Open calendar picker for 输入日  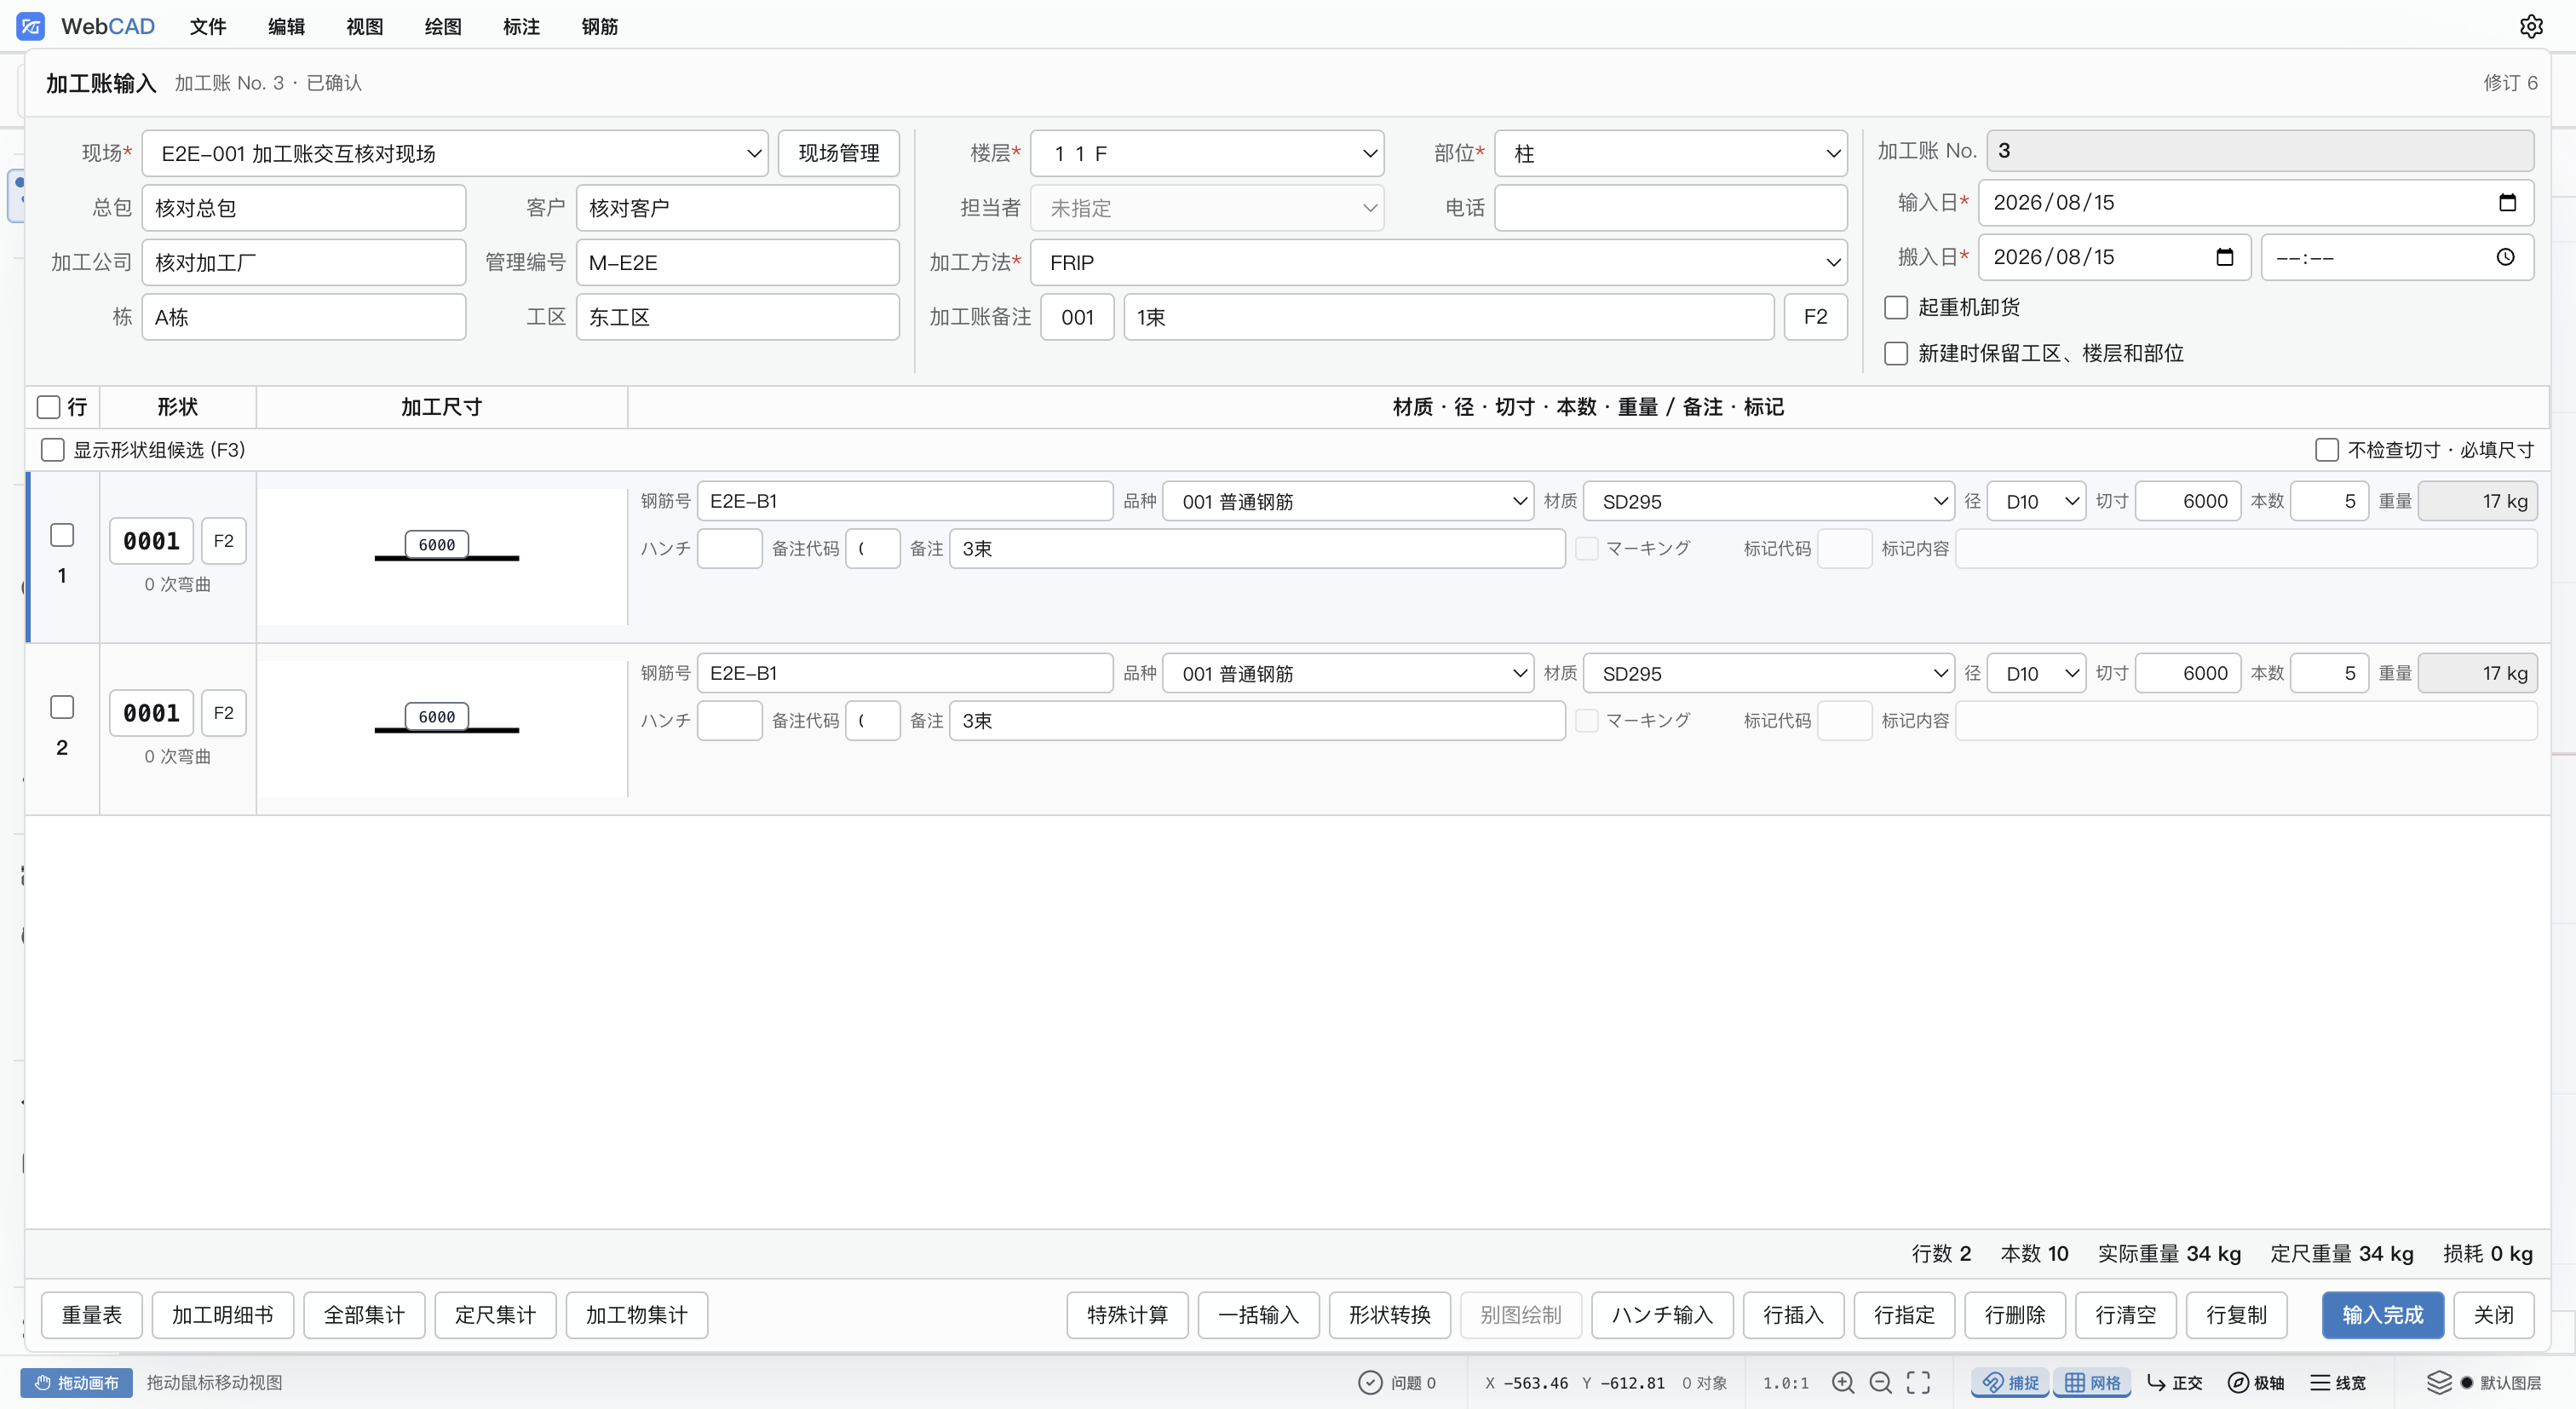pyautogui.click(x=2507, y=203)
